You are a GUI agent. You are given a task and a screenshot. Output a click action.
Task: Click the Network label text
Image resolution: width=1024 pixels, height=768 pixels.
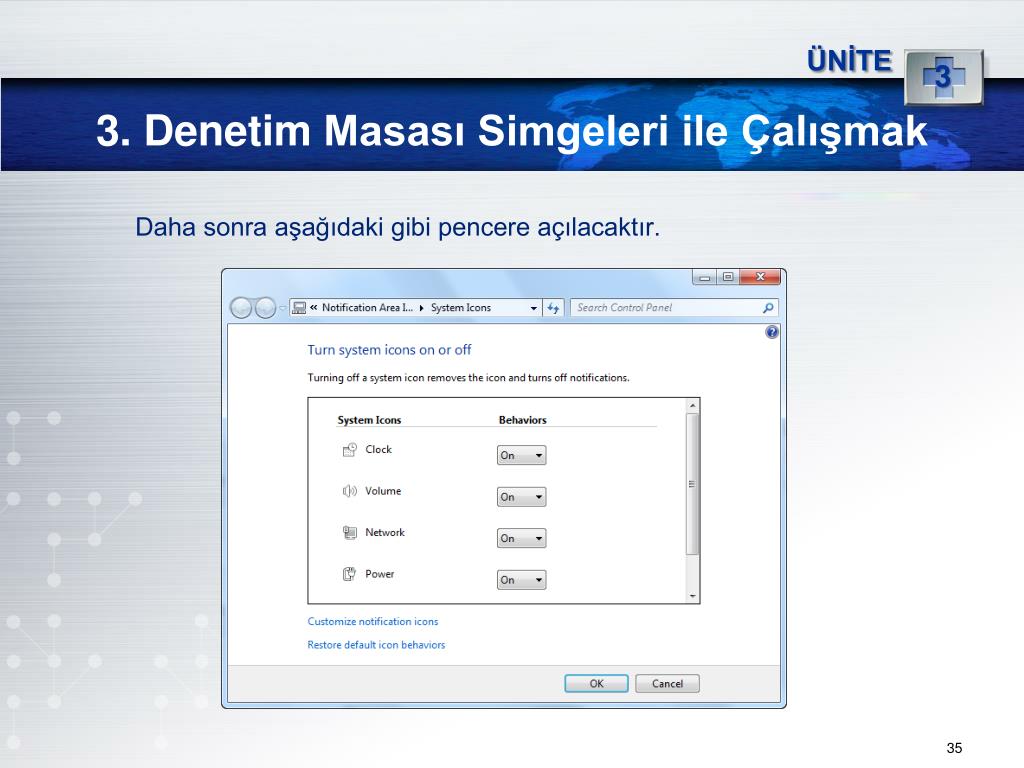coord(385,532)
